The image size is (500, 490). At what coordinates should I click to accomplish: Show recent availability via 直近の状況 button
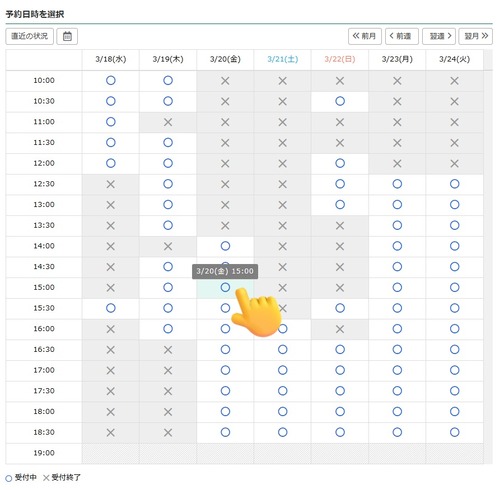[30, 36]
